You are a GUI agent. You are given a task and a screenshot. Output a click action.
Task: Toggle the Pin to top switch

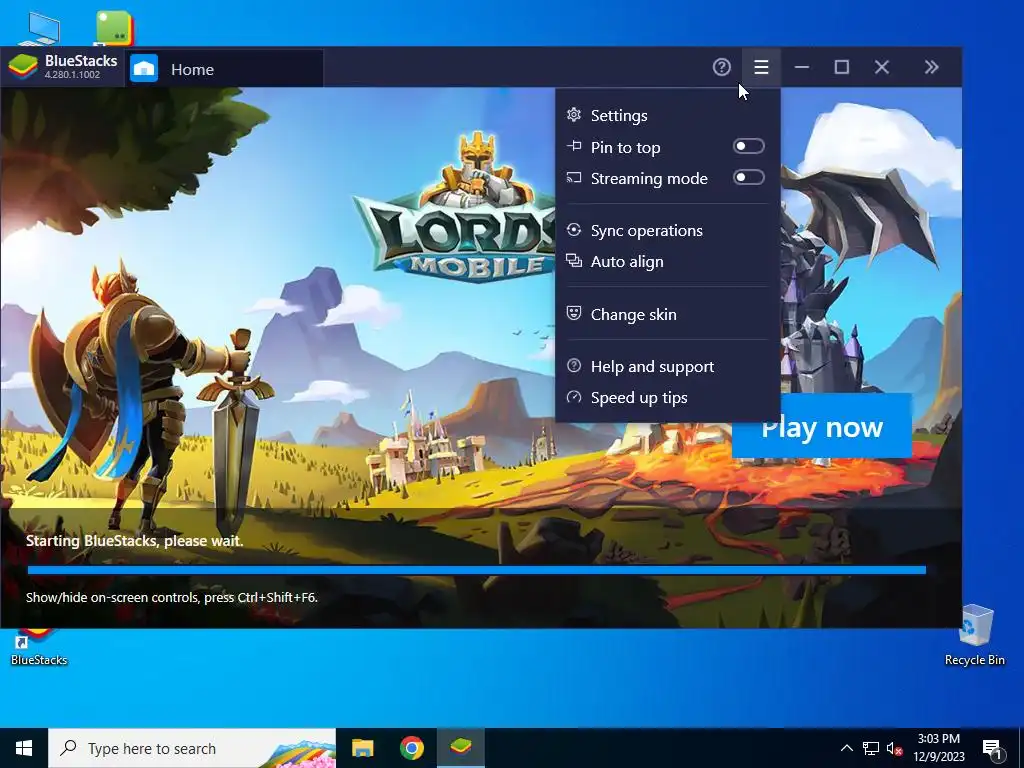[x=748, y=146]
